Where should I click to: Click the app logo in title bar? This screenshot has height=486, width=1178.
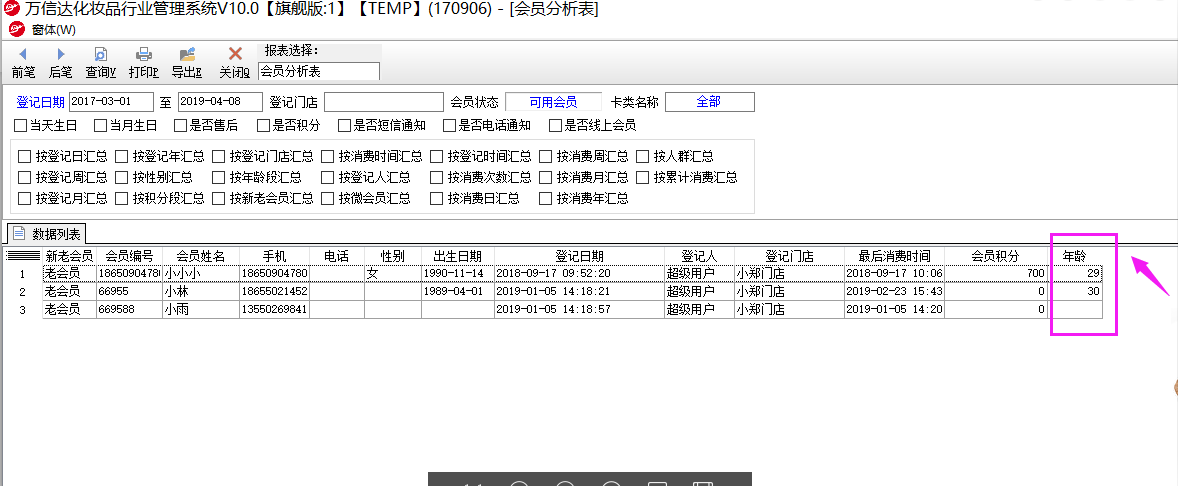click(11, 9)
